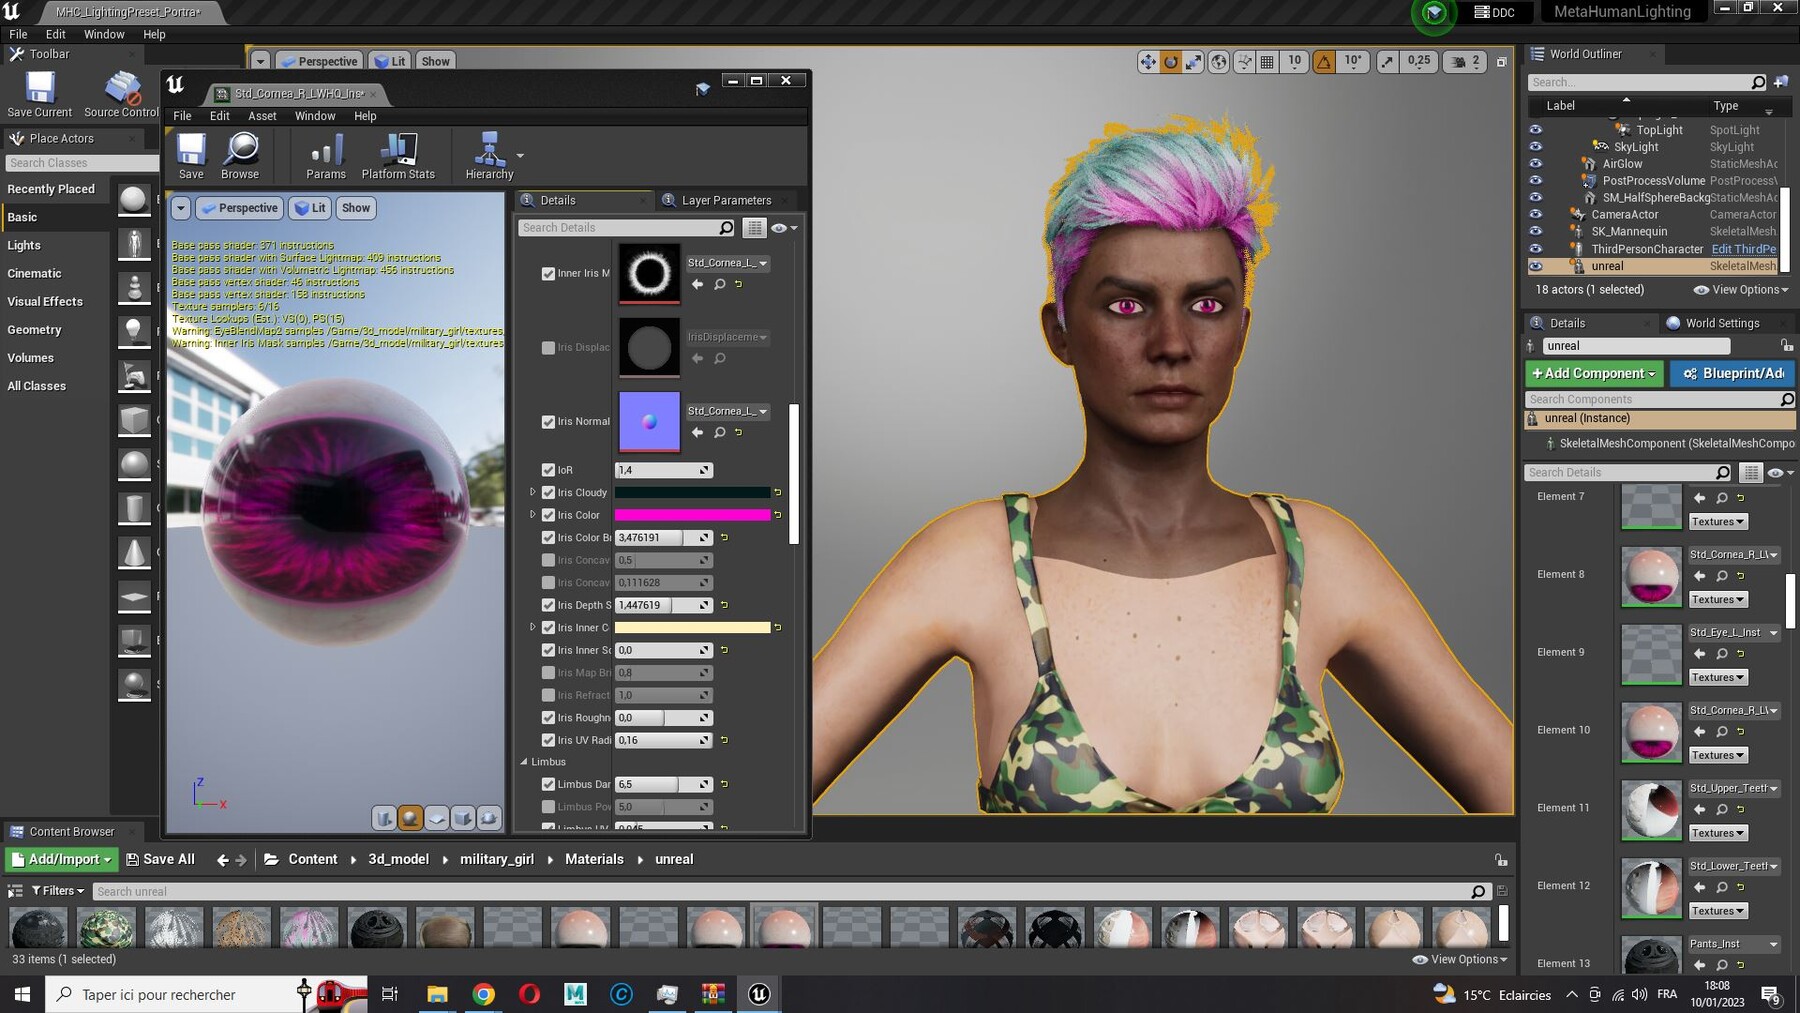Click Save Current in the main toolbar

pyautogui.click(x=40, y=95)
